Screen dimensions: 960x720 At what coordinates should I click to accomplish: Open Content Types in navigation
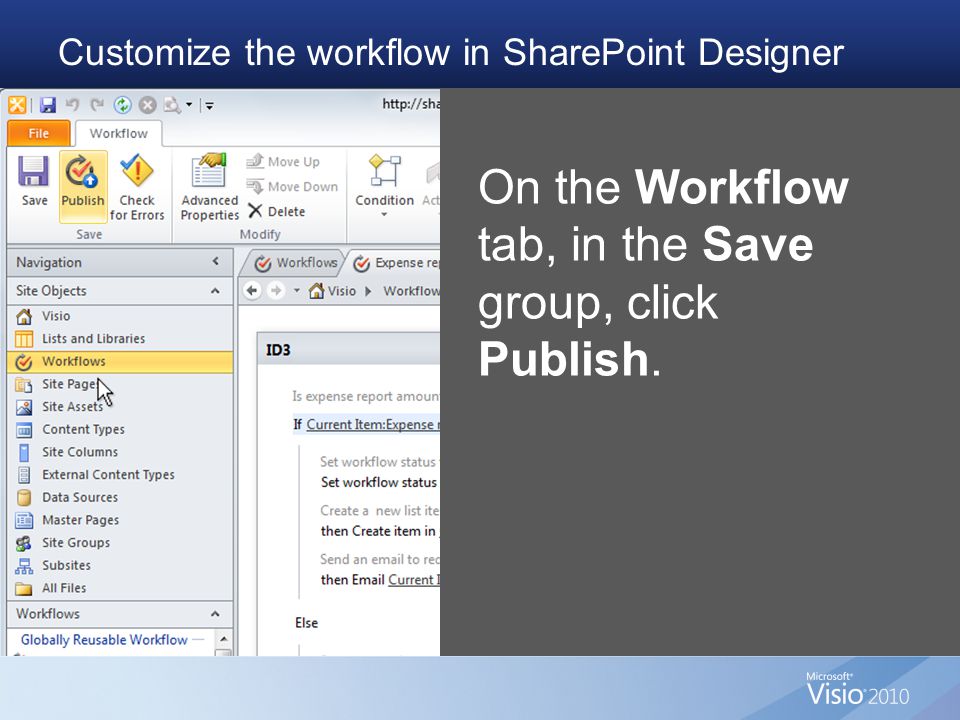coord(120,429)
